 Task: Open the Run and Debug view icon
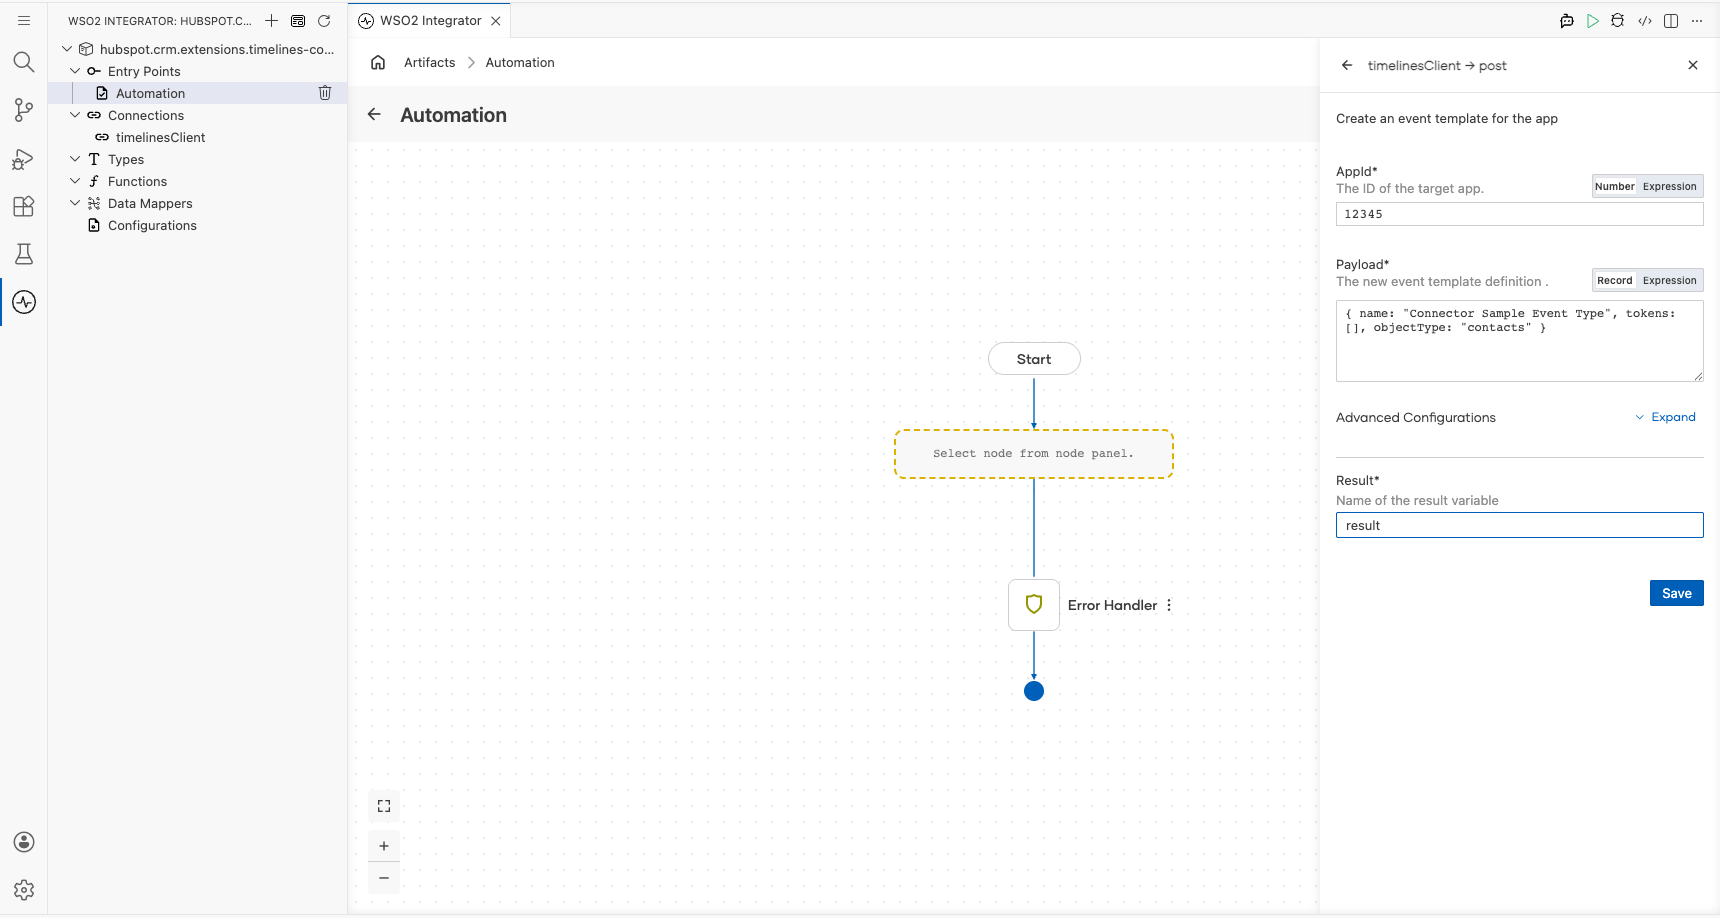point(24,158)
